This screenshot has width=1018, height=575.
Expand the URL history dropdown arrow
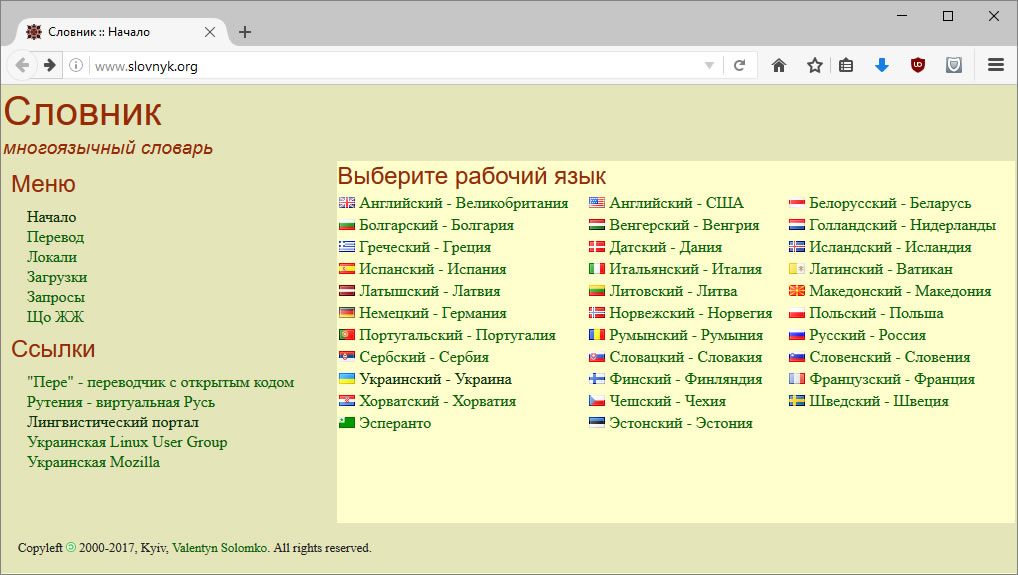click(x=709, y=66)
